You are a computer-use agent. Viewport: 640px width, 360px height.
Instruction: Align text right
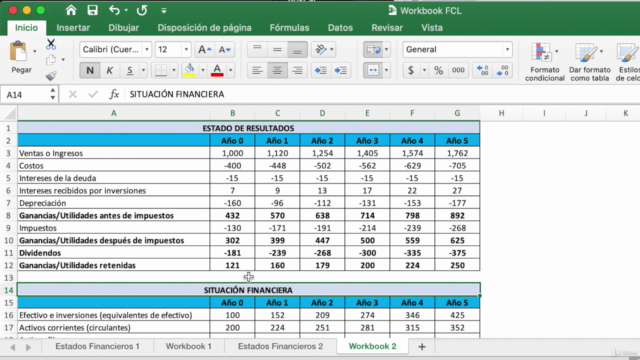(x=297, y=70)
